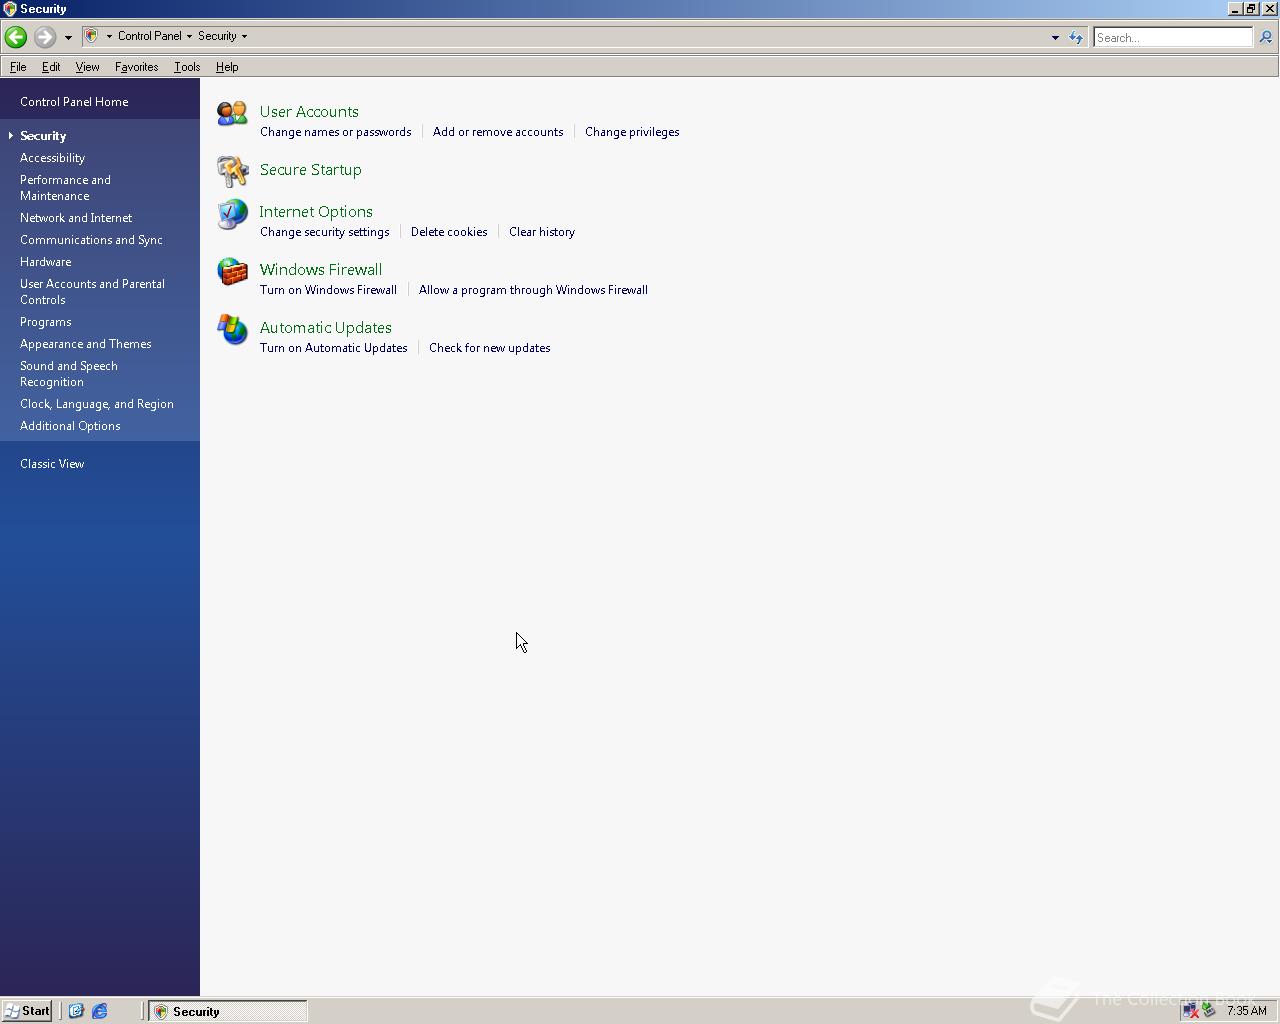Click the first Quick Launch icon
Image resolution: width=1280 pixels, height=1024 pixels.
click(76, 1011)
